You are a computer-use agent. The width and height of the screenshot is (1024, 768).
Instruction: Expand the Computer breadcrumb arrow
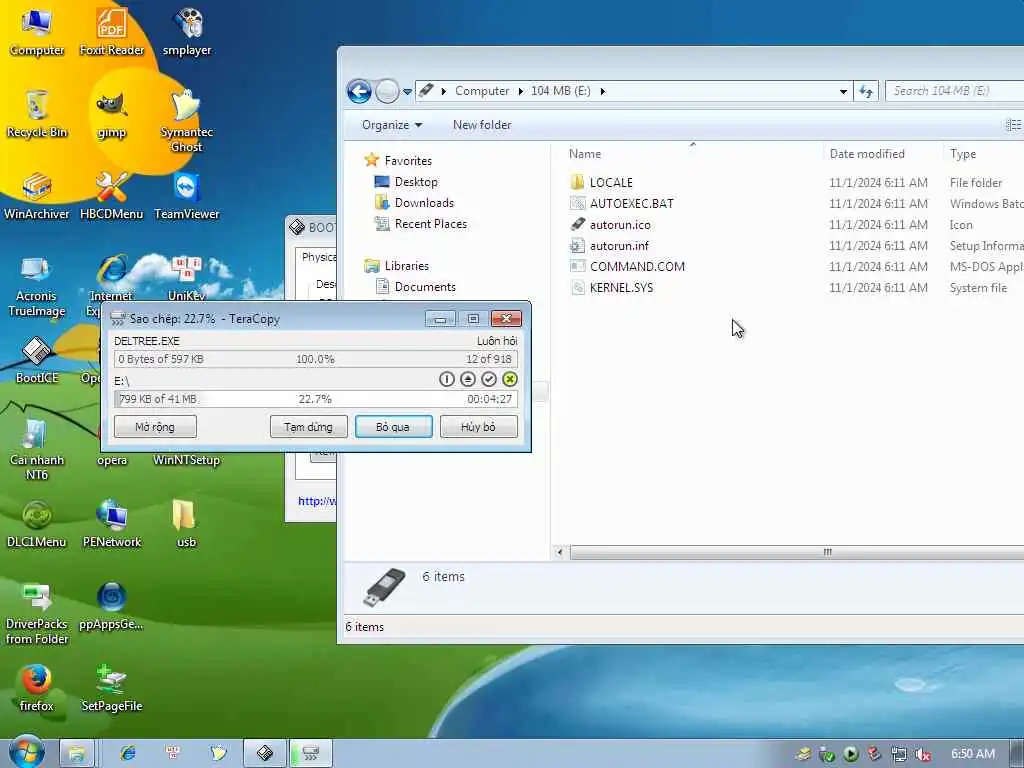point(520,91)
